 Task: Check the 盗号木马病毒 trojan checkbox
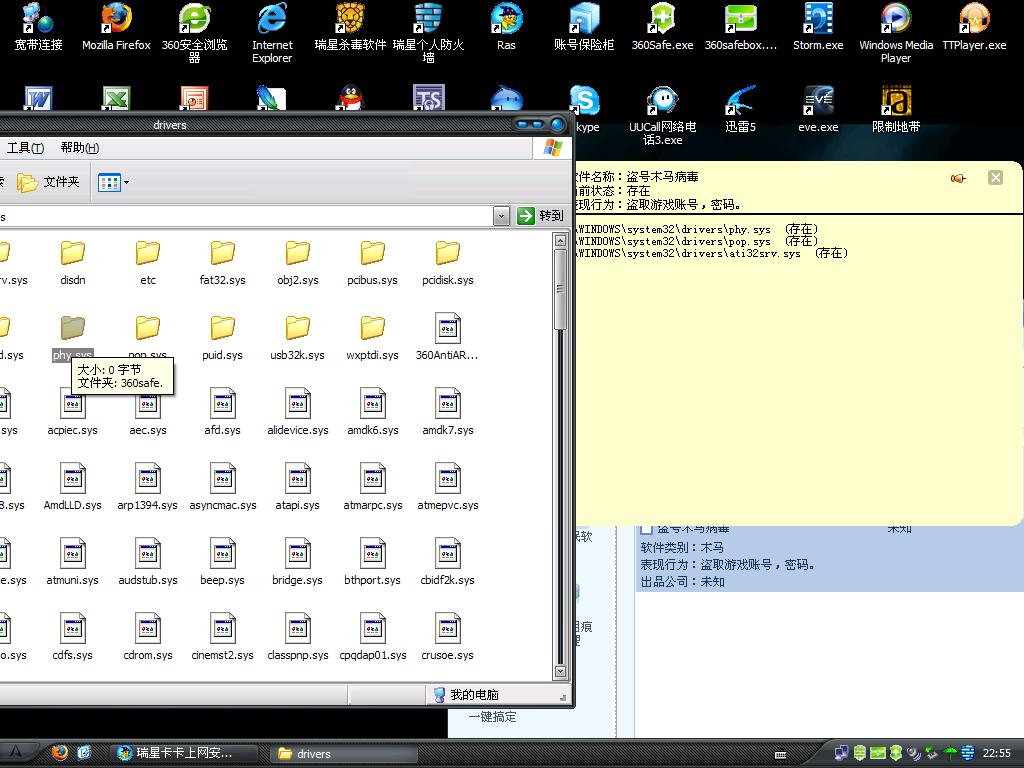(x=646, y=528)
